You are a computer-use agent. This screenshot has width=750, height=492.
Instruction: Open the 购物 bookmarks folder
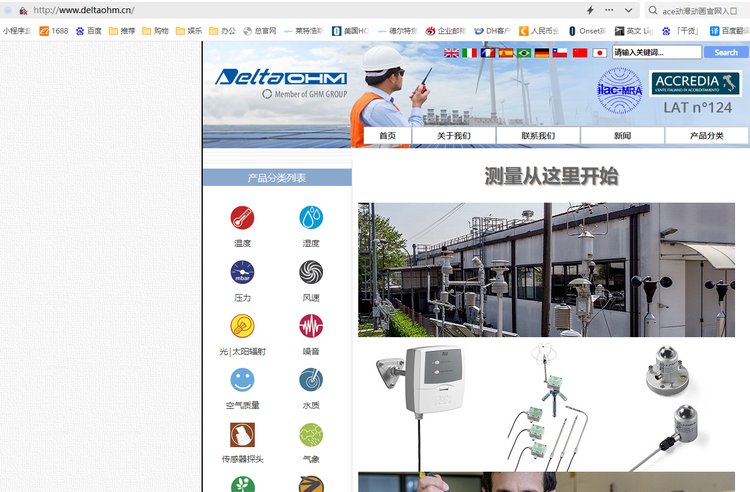(x=154, y=31)
